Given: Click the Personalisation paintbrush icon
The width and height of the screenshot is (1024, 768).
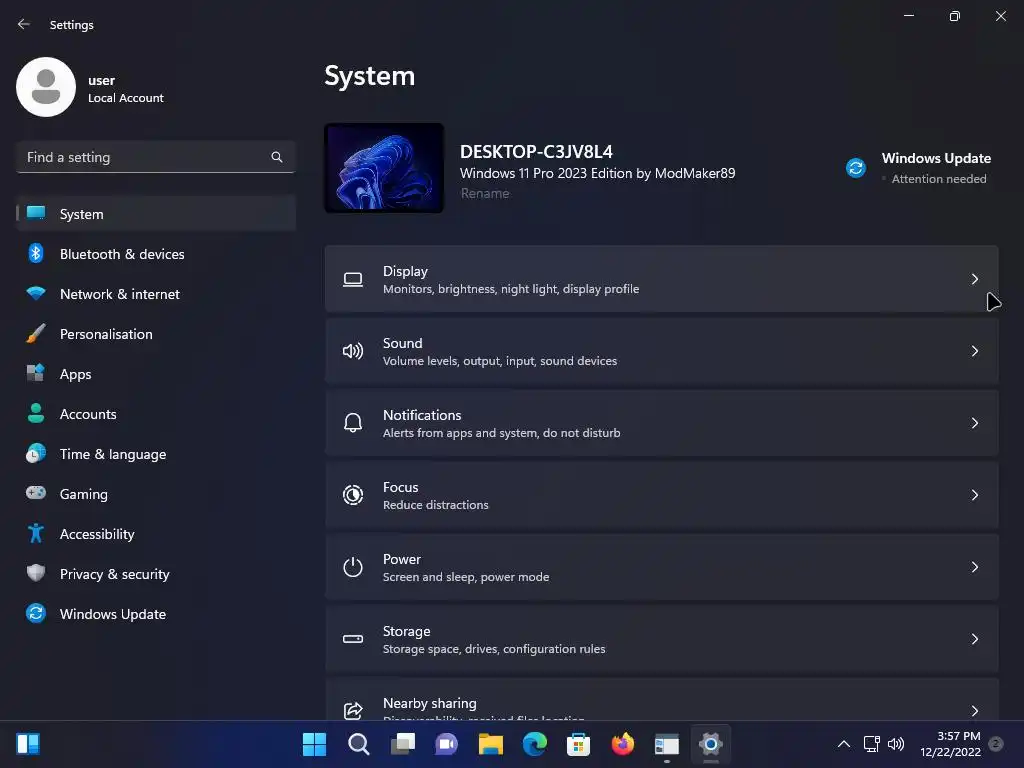Looking at the screenshot, I should pyautogui.click(x=36, y=334).
